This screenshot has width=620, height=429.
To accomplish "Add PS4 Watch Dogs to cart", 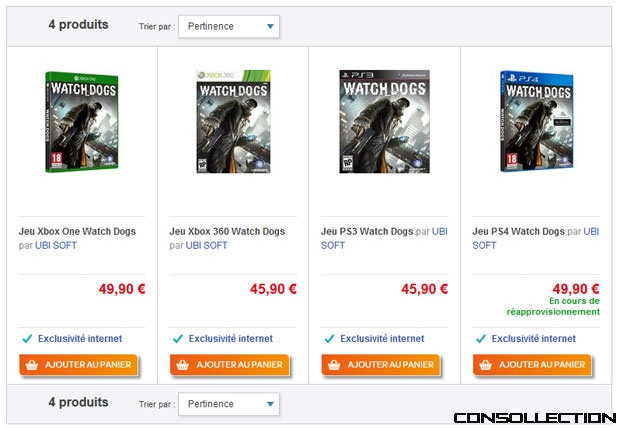I will point(532,365).
